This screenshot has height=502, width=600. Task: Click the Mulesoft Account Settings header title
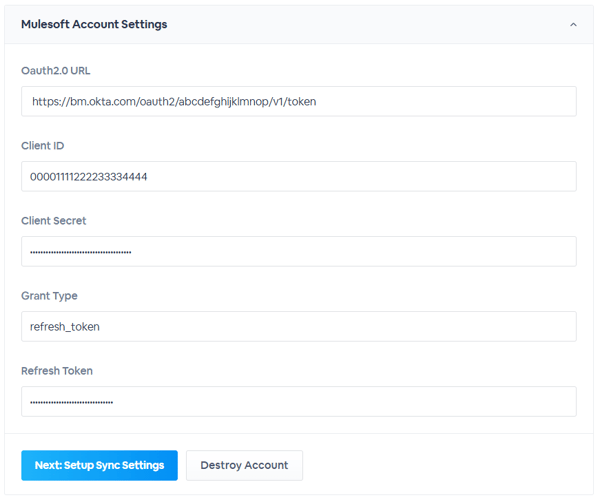click(94, 24)
